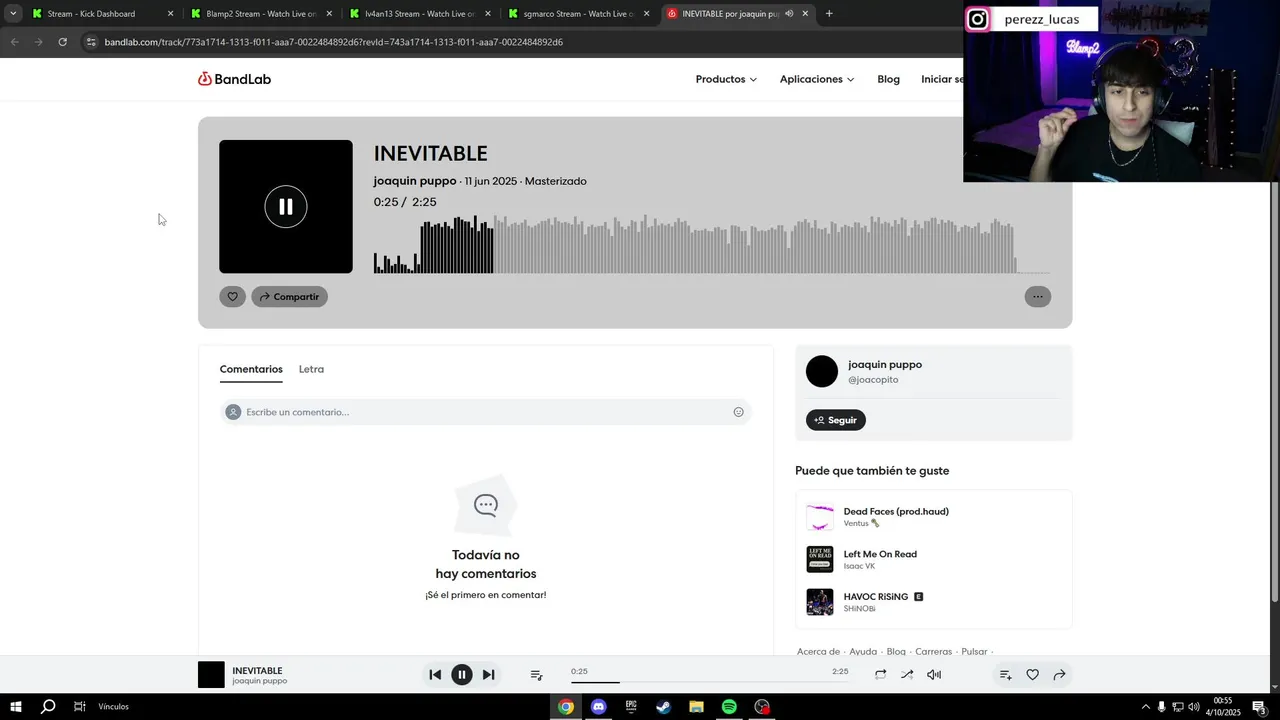1280x720 pixels.
Task: Close the Kick Dashboard browser tab
Action: 170,14
